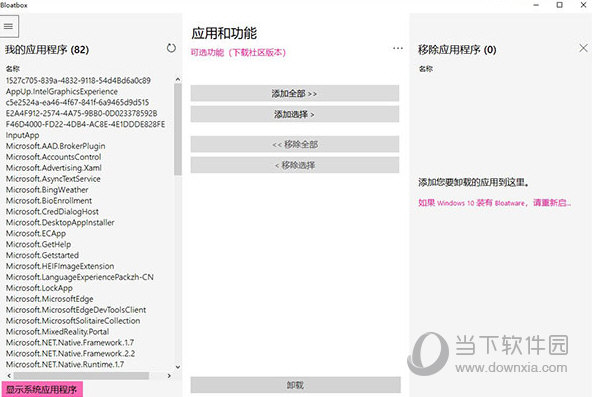The image size is (592, 397).
Task: Click the horizontal scroll-left arrow
Action: 9,376
